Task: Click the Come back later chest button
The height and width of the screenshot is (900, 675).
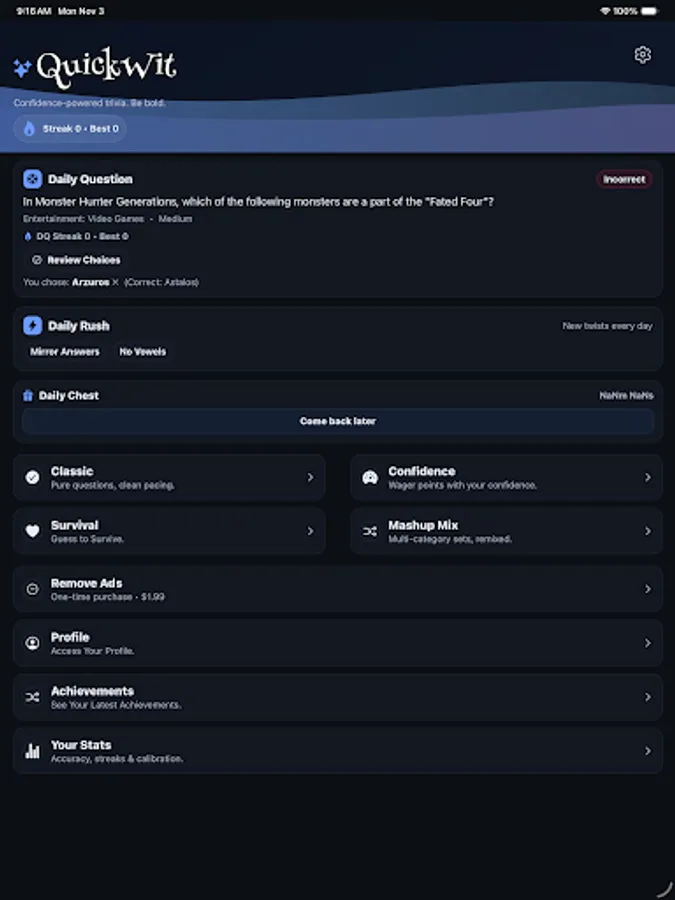Action: click(x=338, y=421)
